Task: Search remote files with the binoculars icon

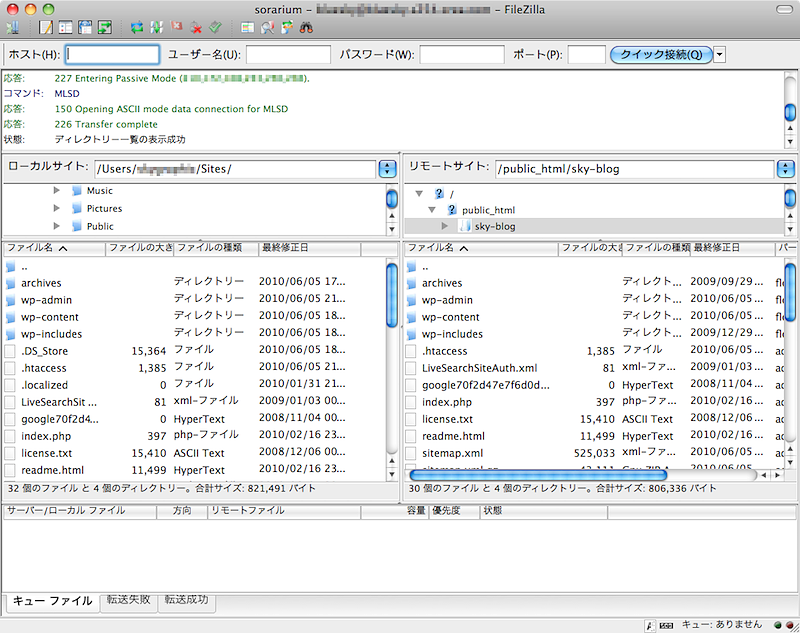Action: (x=306, y=28)
